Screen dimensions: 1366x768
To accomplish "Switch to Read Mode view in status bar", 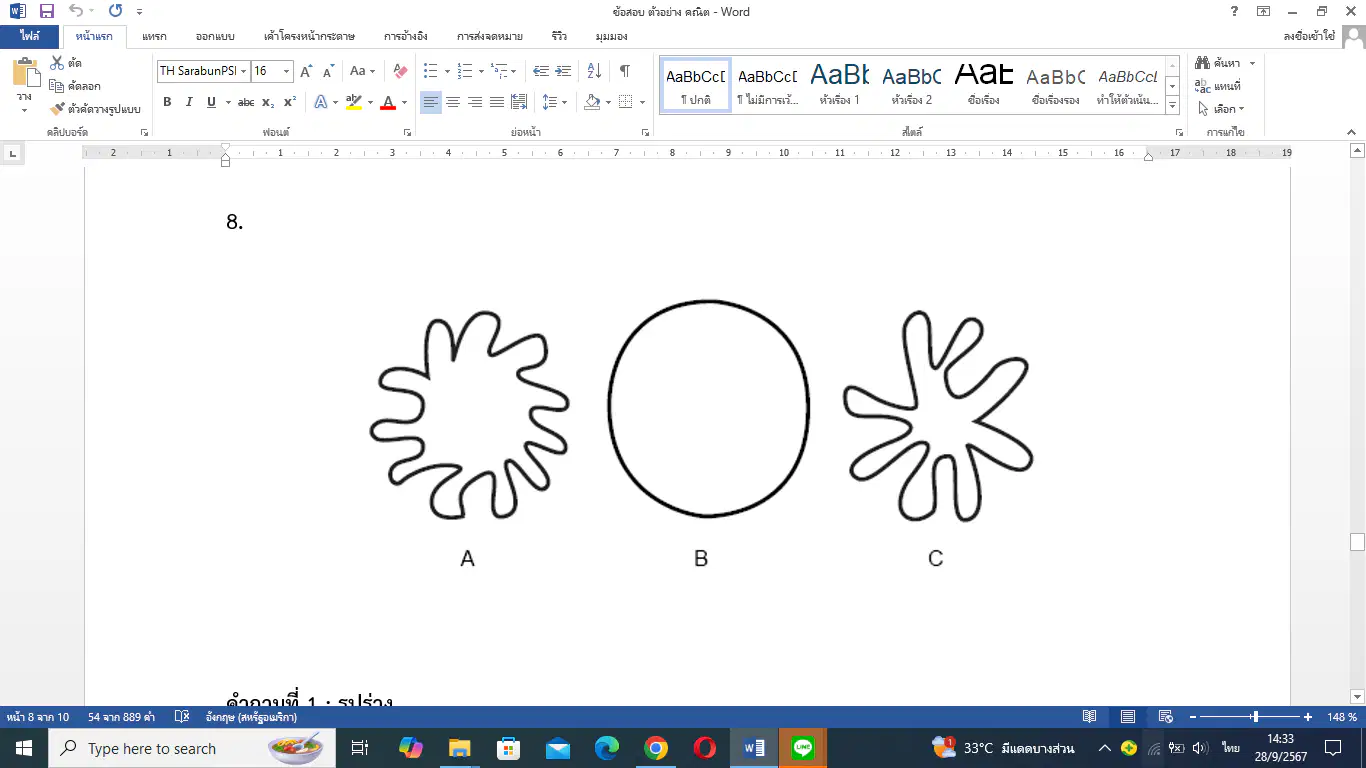I will (1090, 717).
